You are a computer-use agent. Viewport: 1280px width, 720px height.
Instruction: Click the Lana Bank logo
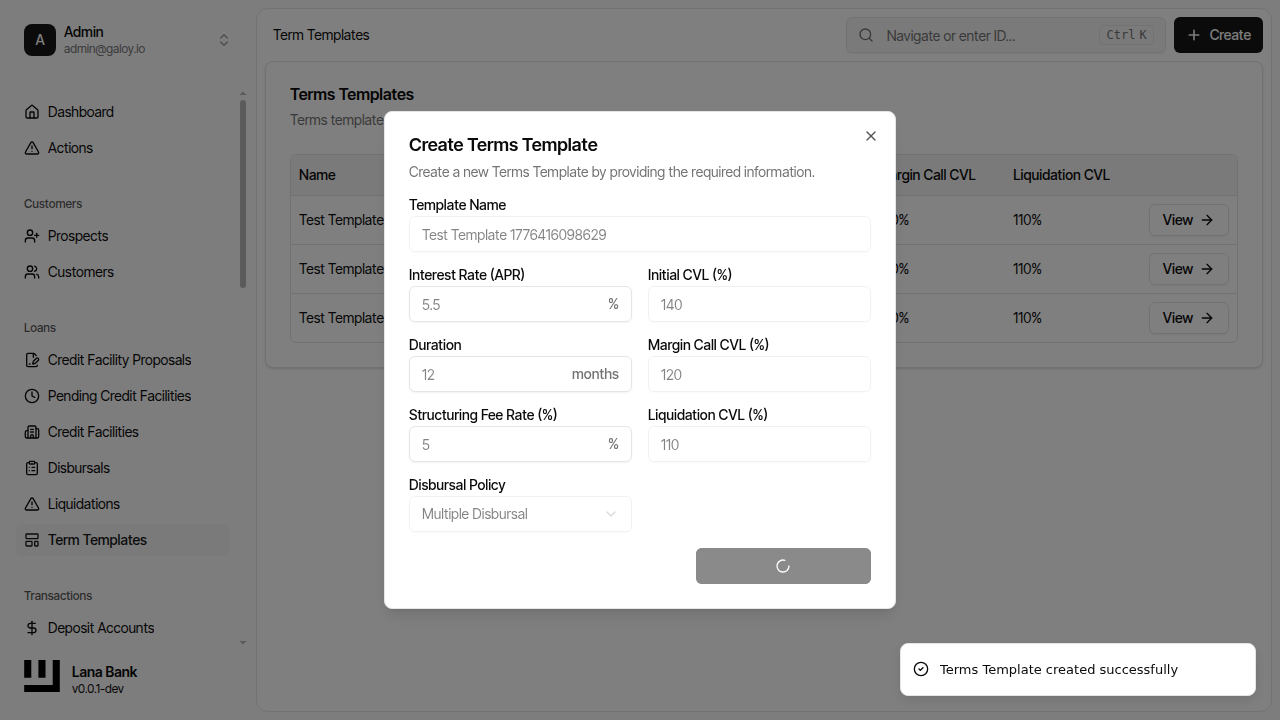41,676
